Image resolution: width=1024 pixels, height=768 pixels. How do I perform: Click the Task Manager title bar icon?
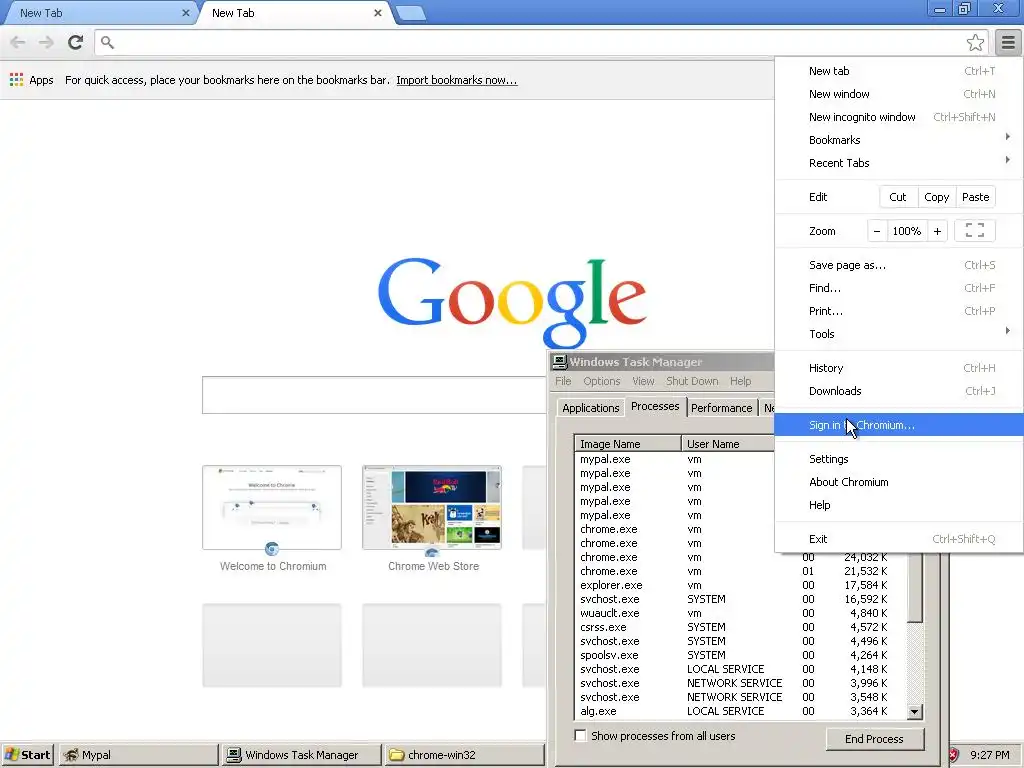pyautogui.click(x=560, y=362)
